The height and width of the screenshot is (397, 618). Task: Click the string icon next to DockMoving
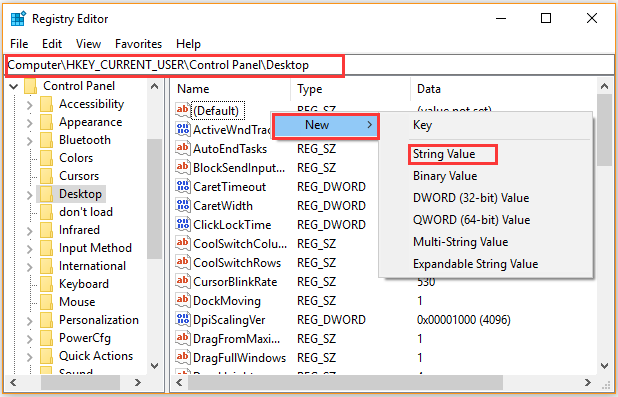tap(182, 300)
